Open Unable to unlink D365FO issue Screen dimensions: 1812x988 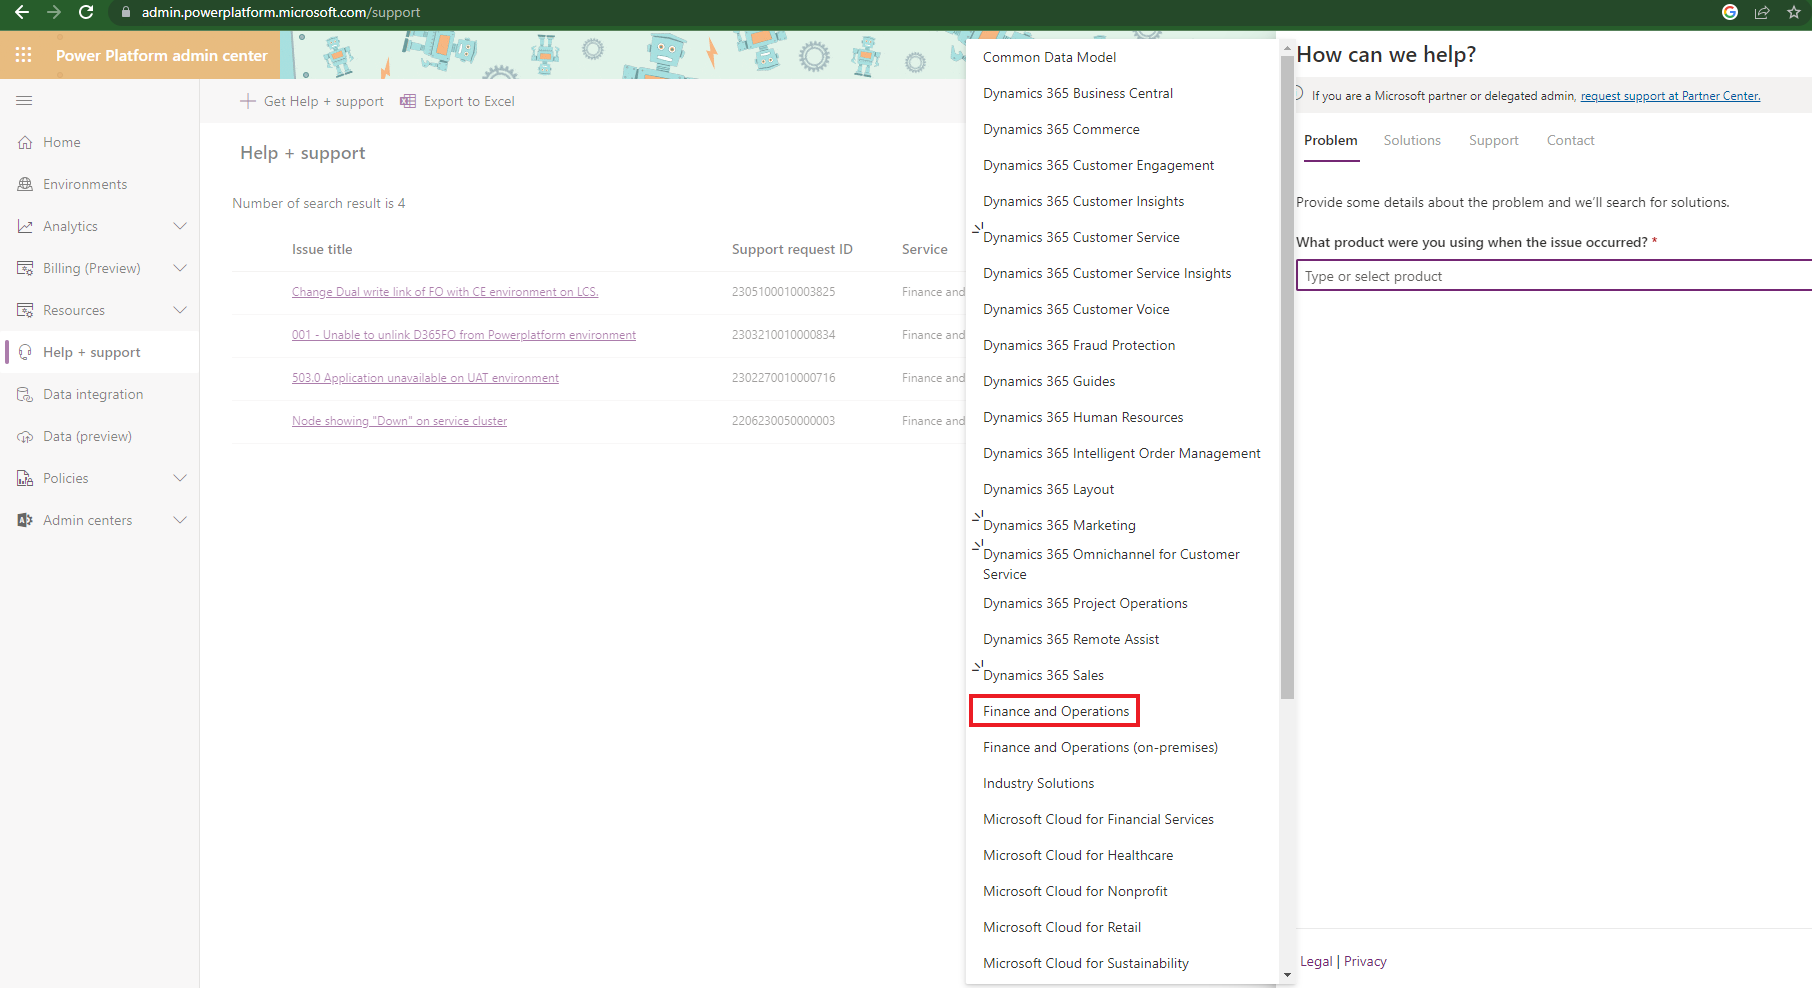click(x=464, y=335)
